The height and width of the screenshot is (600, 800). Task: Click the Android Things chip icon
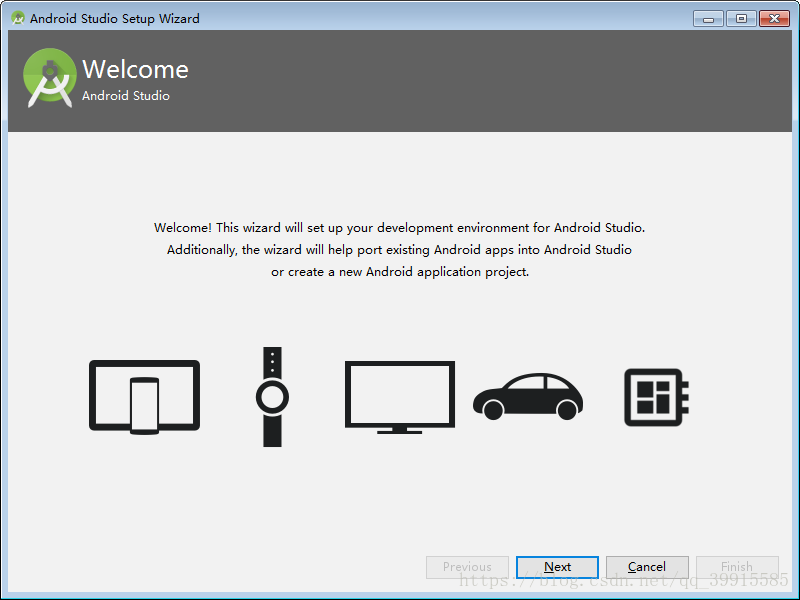(657, 397)
